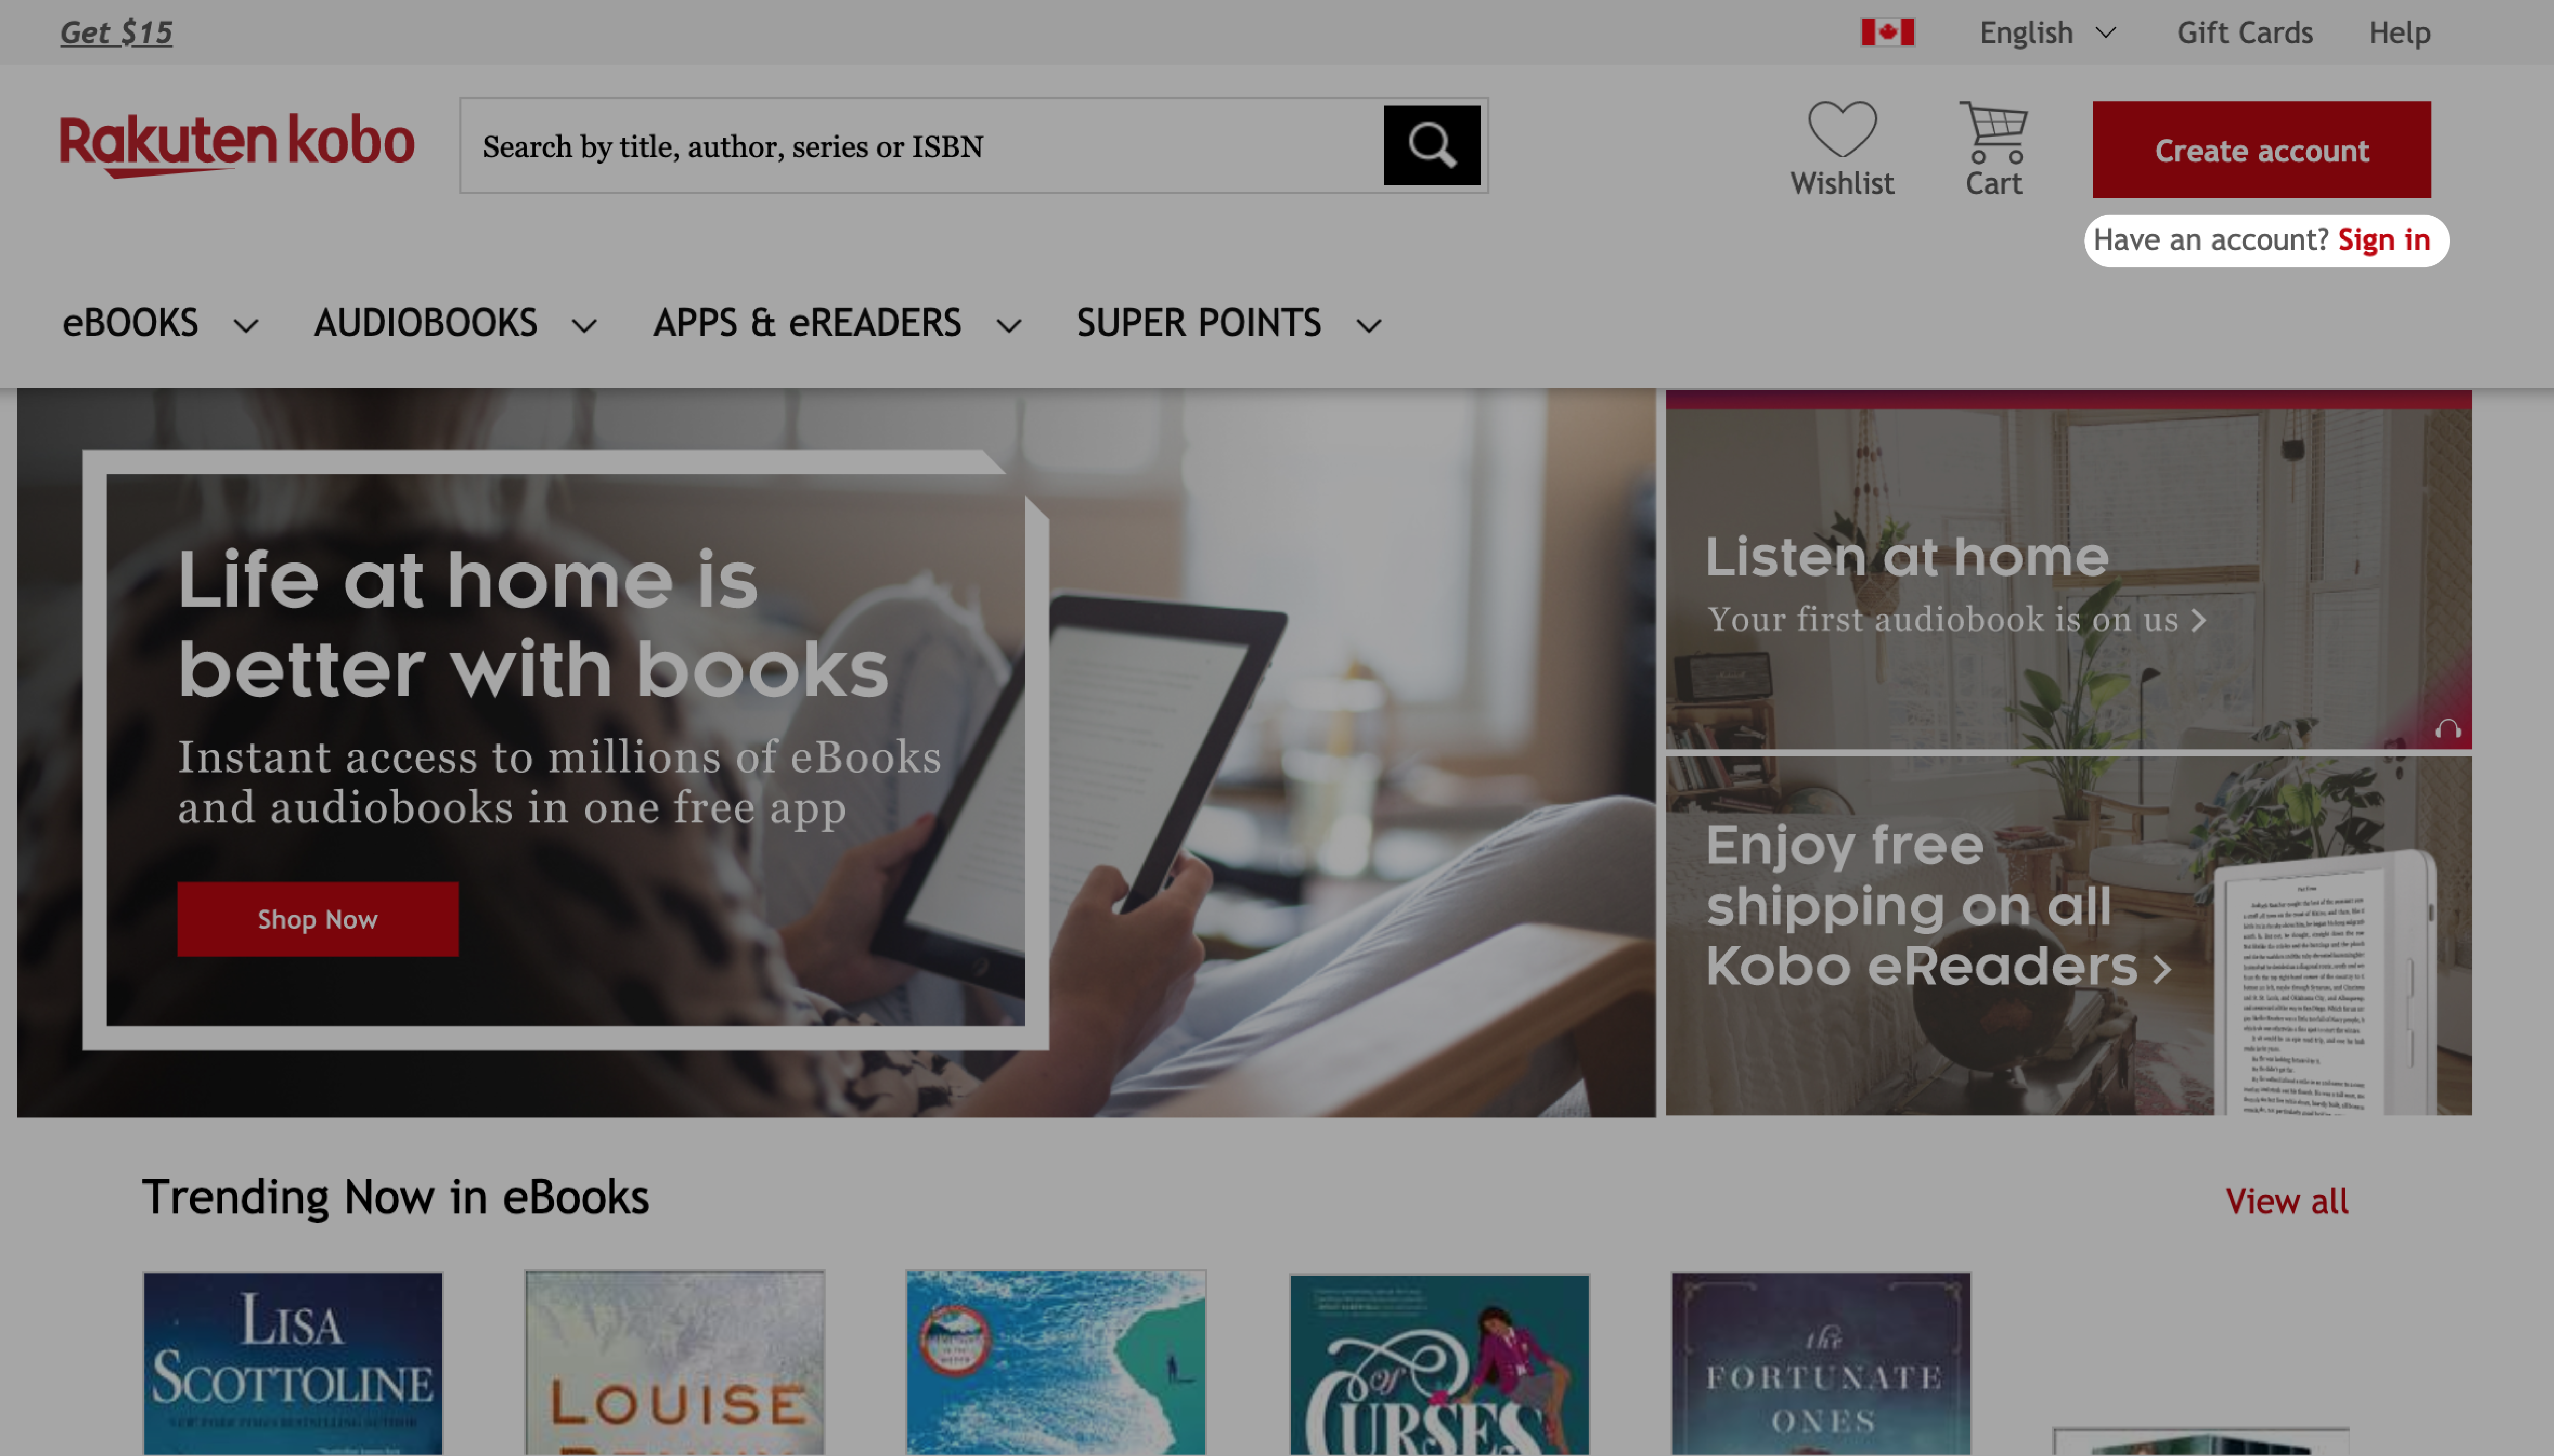Expand the SUPER POINTS dropdown menu
Image resolution: width=2554 pixels, height=1456 pixels.
point(1366,323)
